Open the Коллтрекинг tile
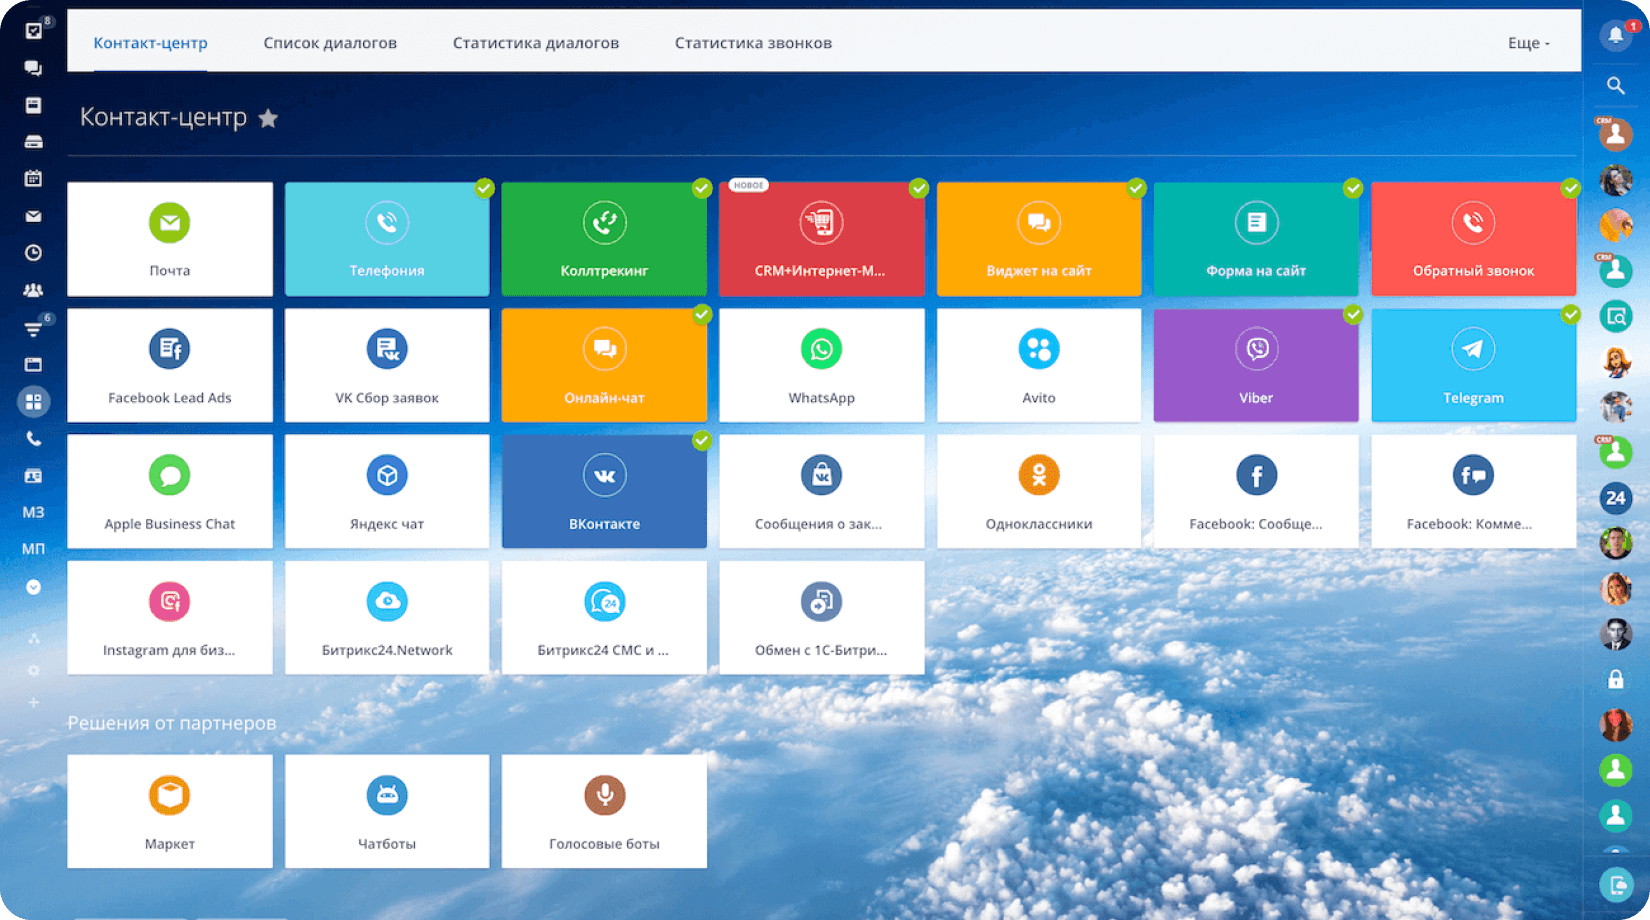The width and height of the screenshot is (1650, 920). pos(604,239)
